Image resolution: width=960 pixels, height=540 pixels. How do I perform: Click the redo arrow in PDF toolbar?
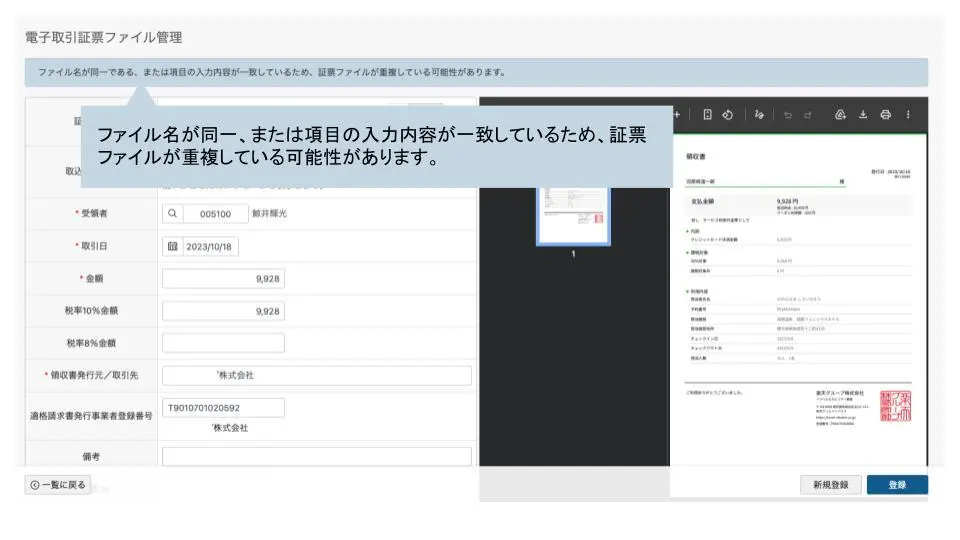pyautogui.click(x=808, y=114)
